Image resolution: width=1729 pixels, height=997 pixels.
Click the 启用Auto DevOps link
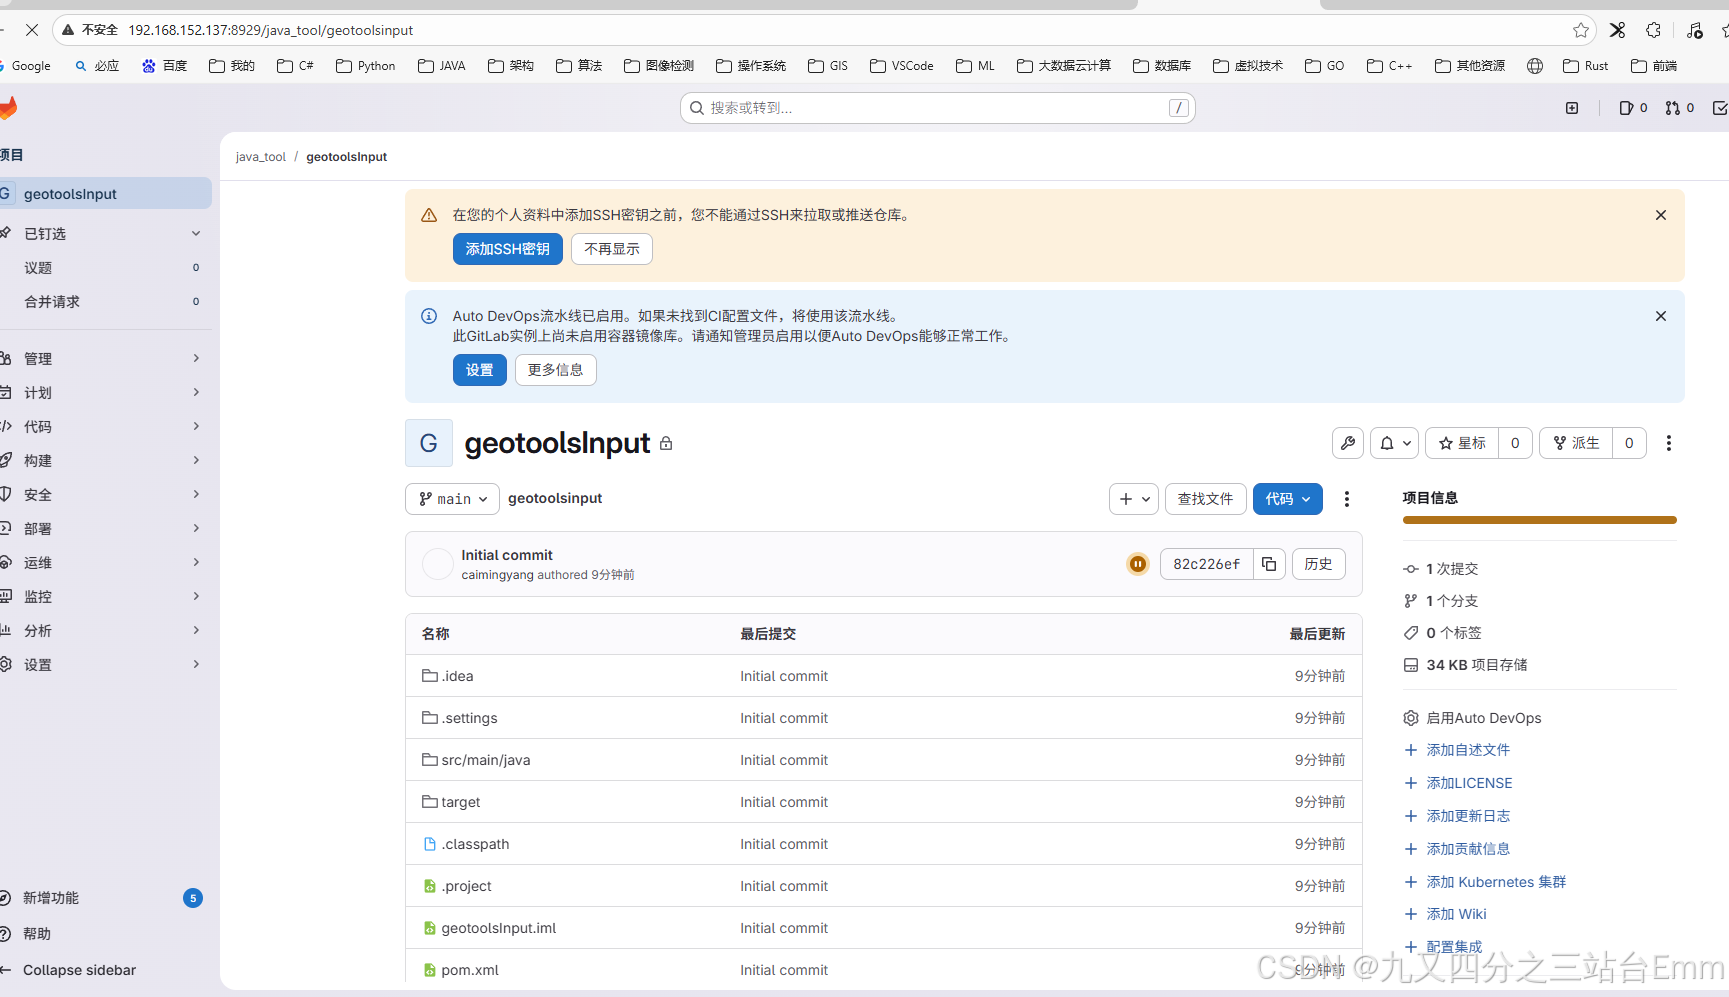pyautogui.click(x=1484, y=718)
